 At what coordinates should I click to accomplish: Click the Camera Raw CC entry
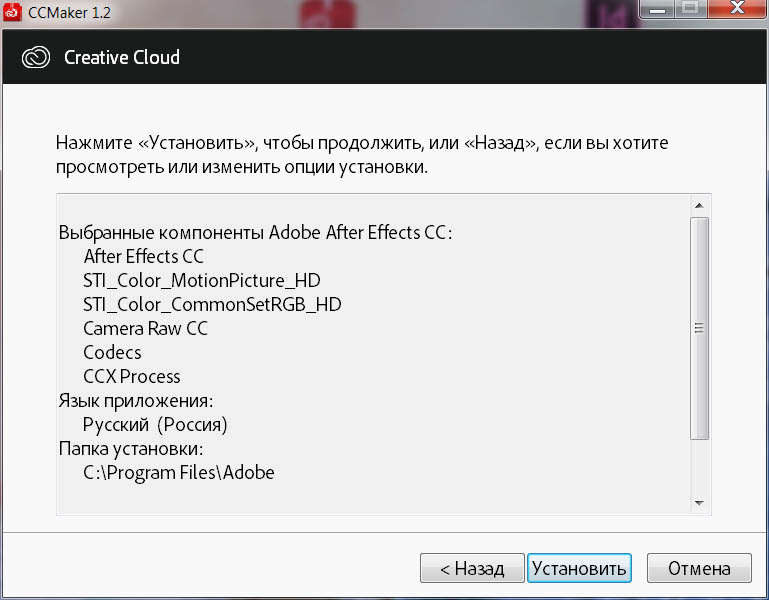(x=146, y=328)
